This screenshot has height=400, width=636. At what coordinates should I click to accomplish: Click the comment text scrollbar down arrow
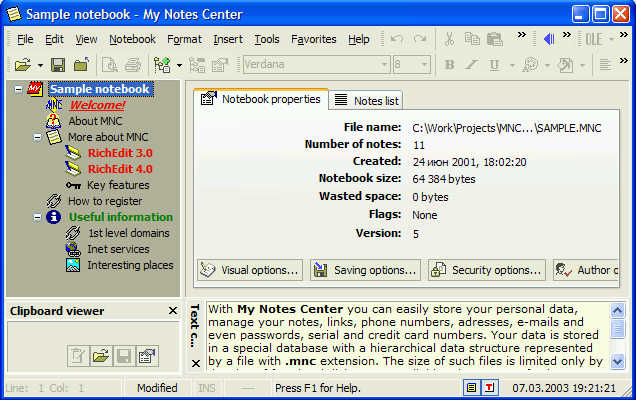(617, 361)
